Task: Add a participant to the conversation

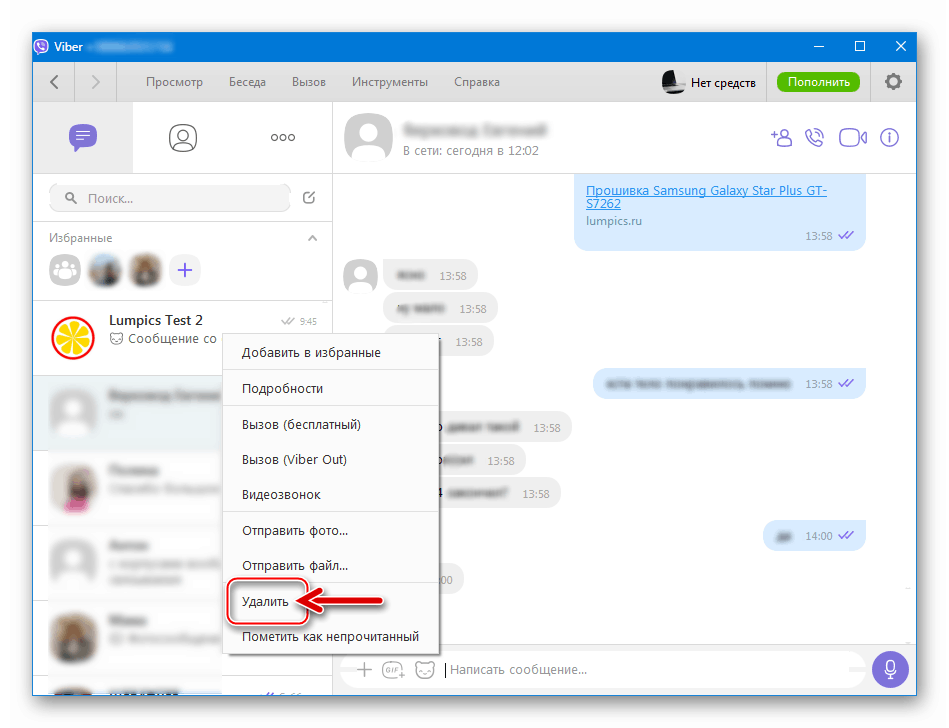Action: 781,137
